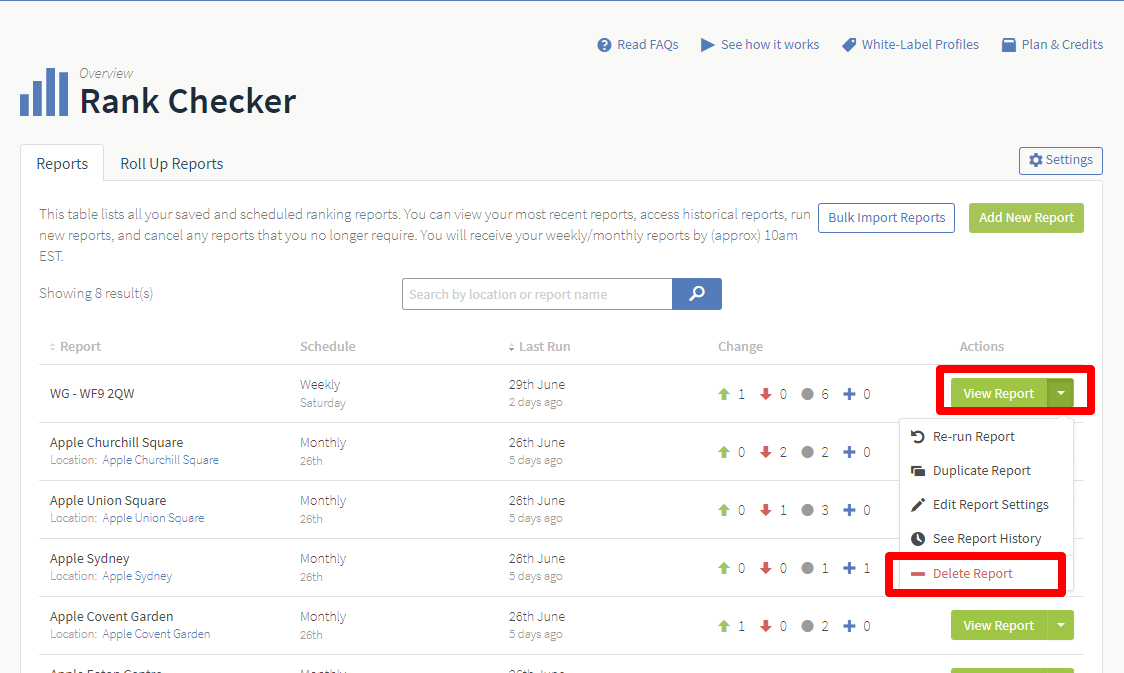Viewport: 1124px width, 673px height.
Task: Click the Plan & Credits card icon
Action: [1009, 45]
